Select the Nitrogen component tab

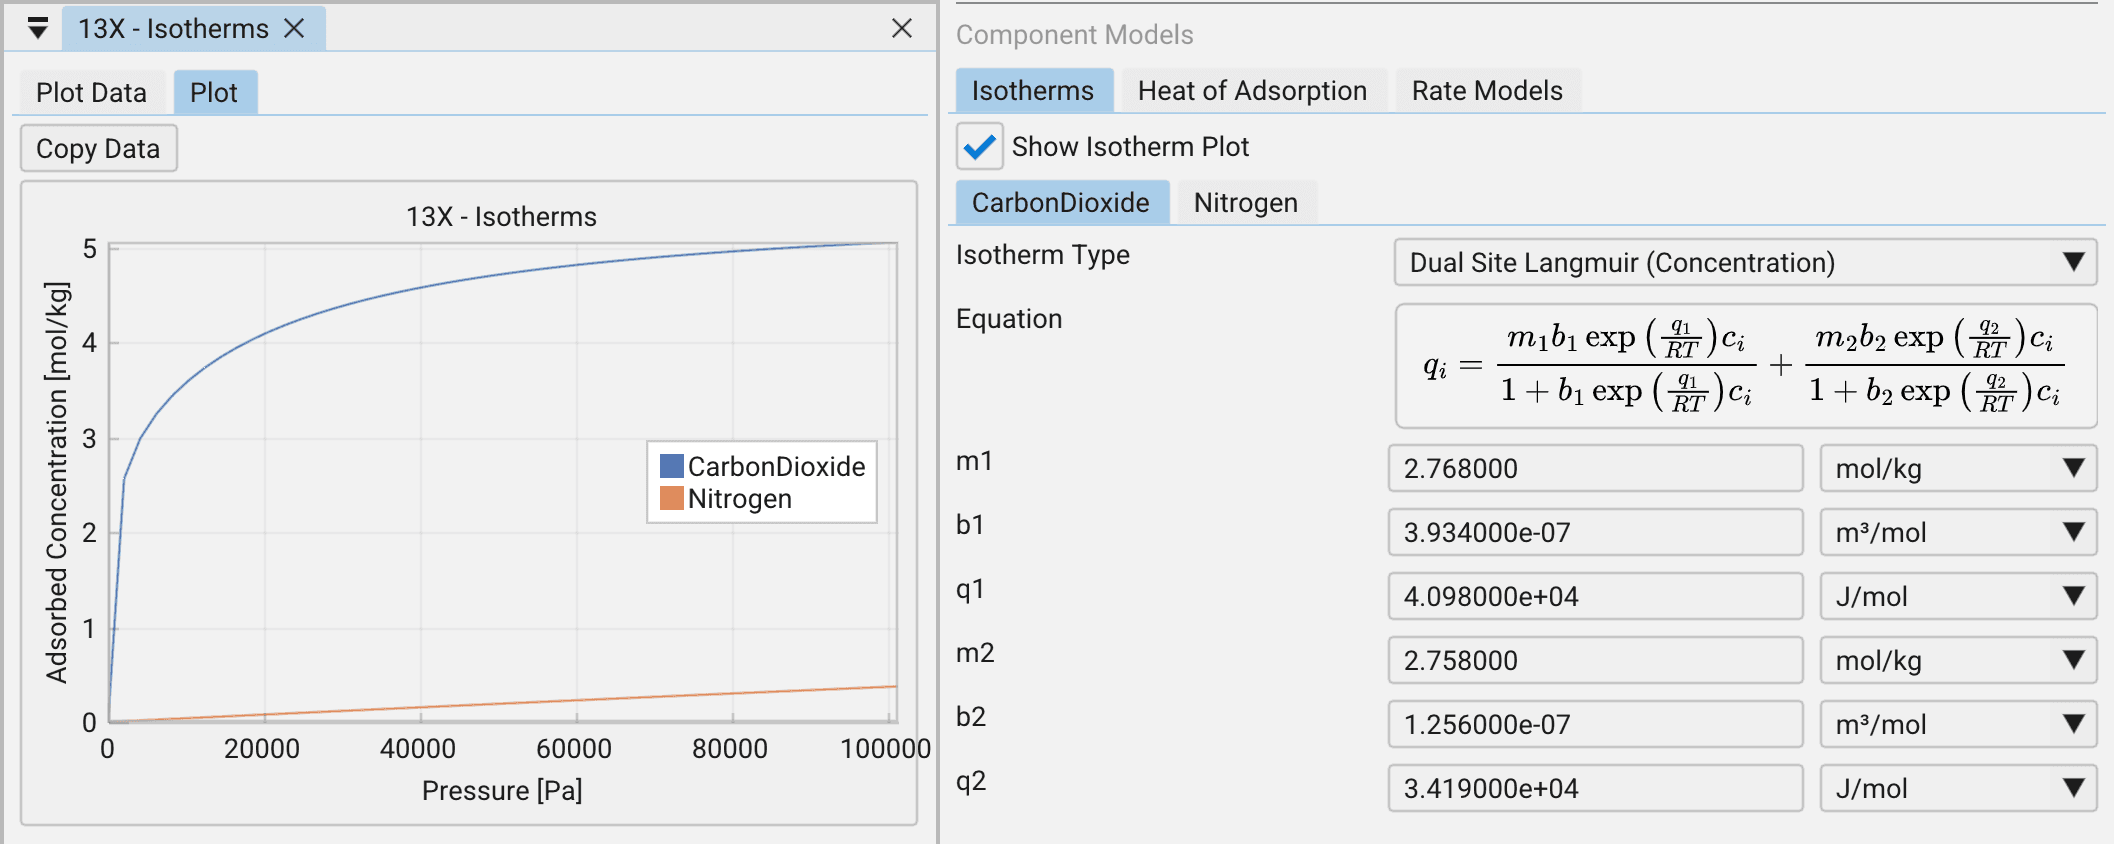tap(1245, 203)
